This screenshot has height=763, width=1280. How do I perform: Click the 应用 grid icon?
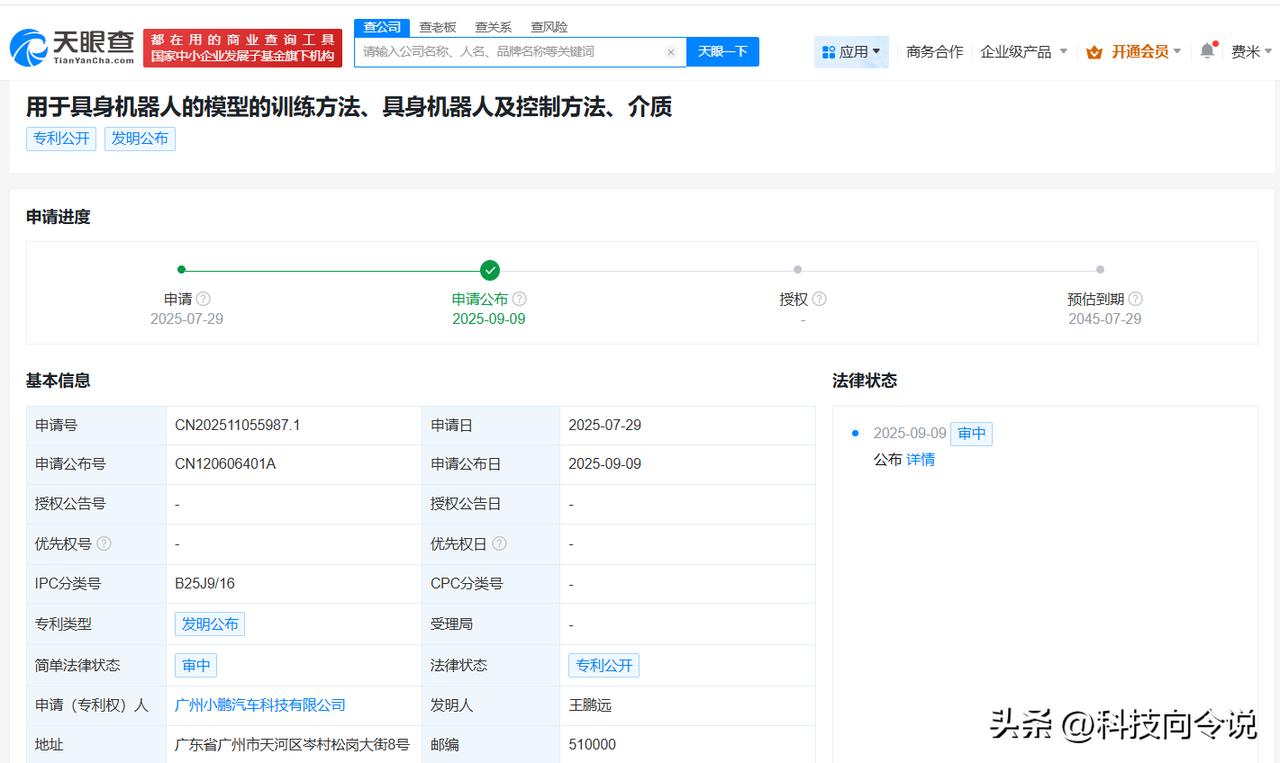coord(828,52)
